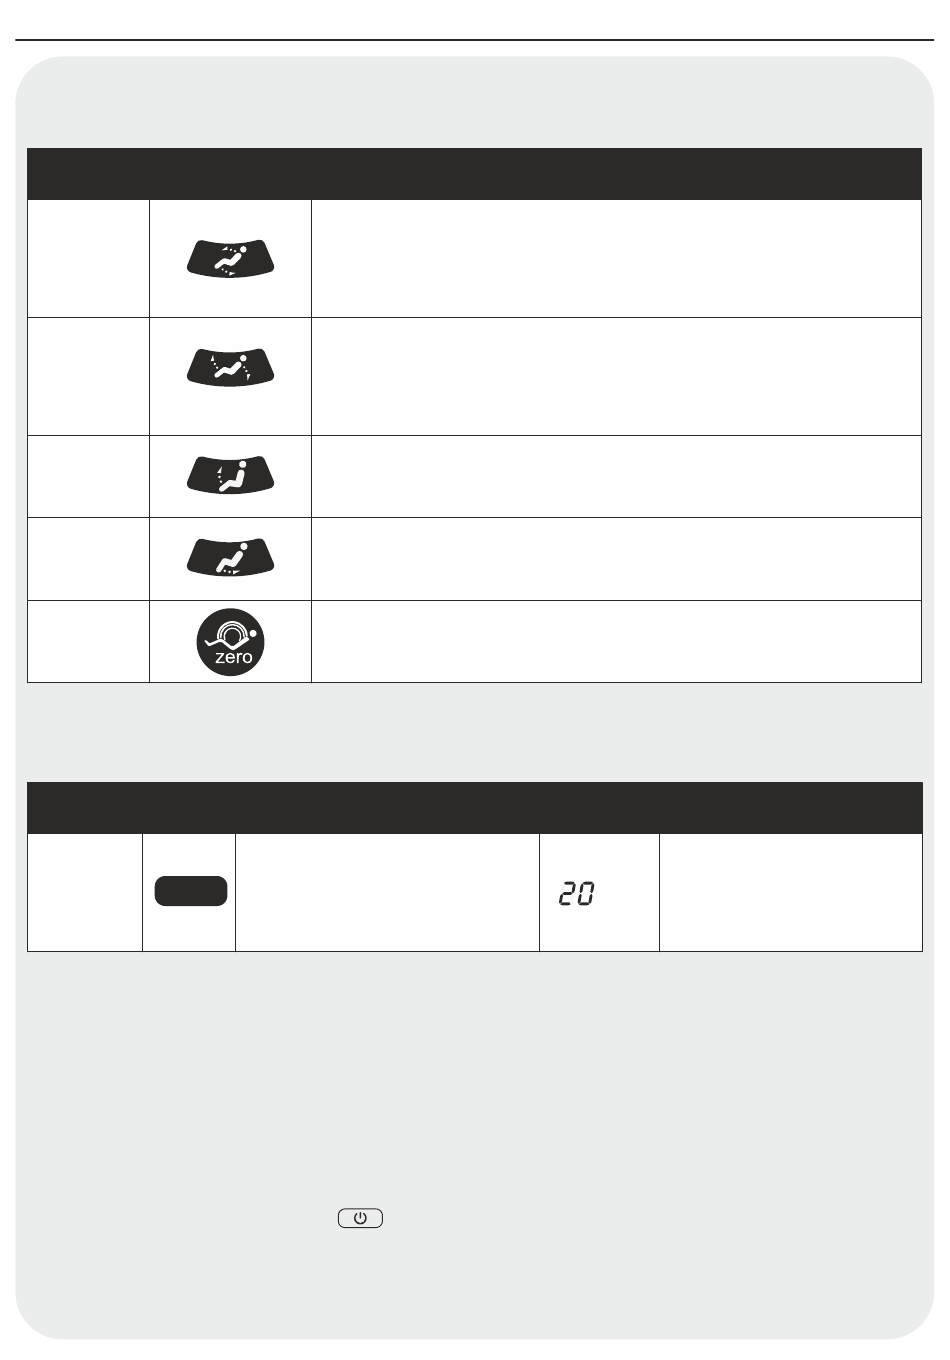
Task: Select cell right of the 20 display
Action: (790, 892)
